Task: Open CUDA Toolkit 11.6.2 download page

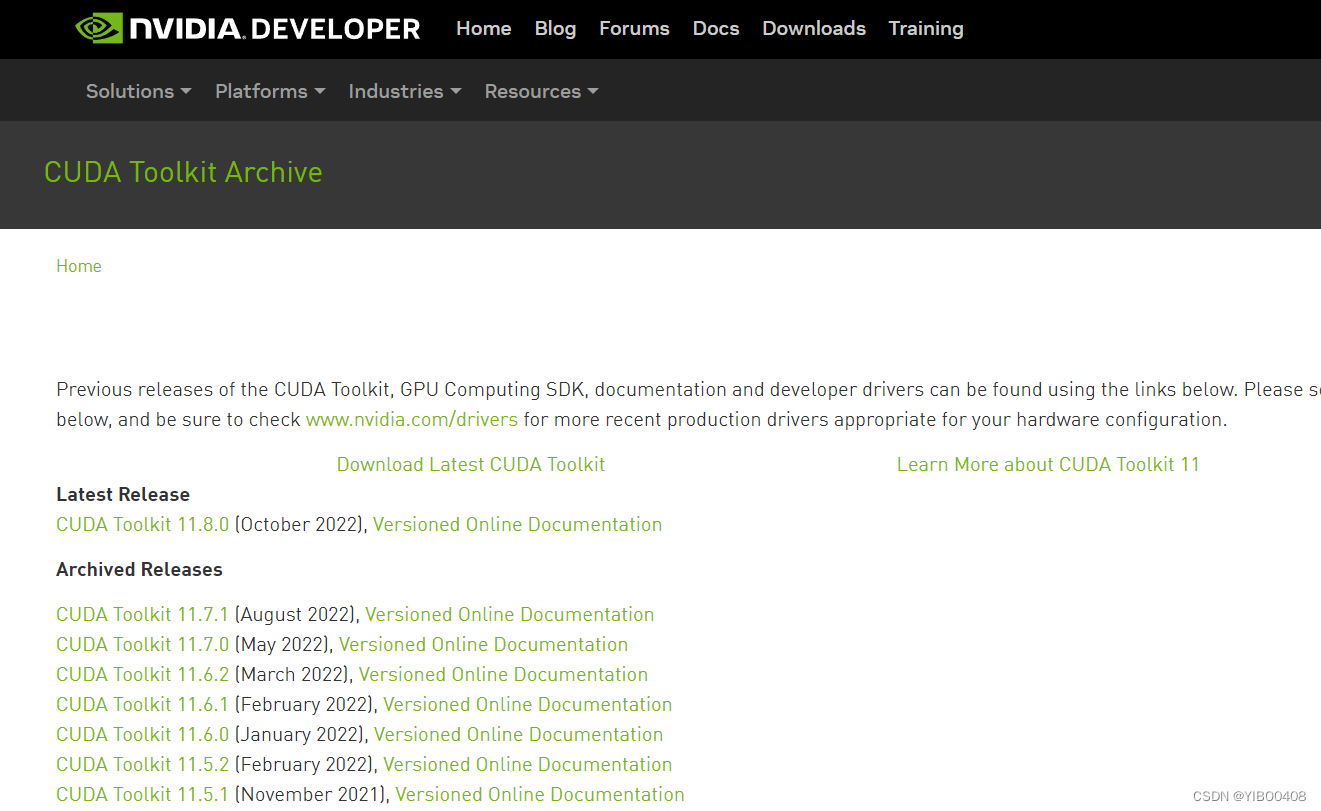Action: point(143,675)
